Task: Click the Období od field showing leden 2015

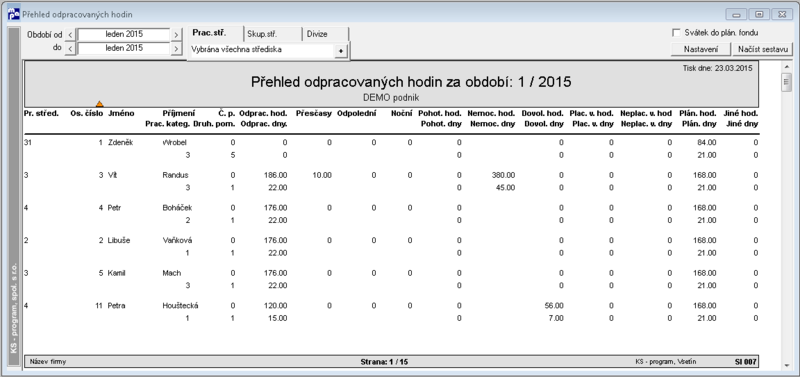Action: (123, 34)
